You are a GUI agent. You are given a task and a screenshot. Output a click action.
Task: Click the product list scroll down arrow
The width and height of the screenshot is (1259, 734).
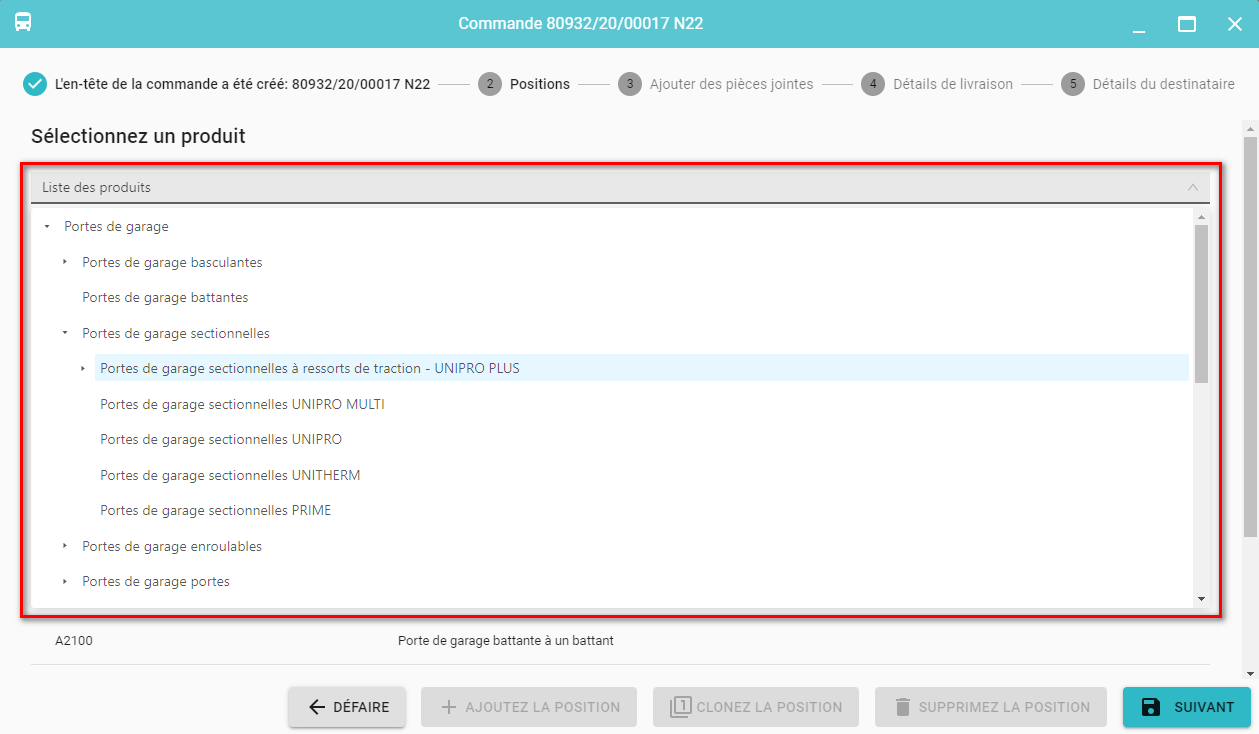[1201, 599]
